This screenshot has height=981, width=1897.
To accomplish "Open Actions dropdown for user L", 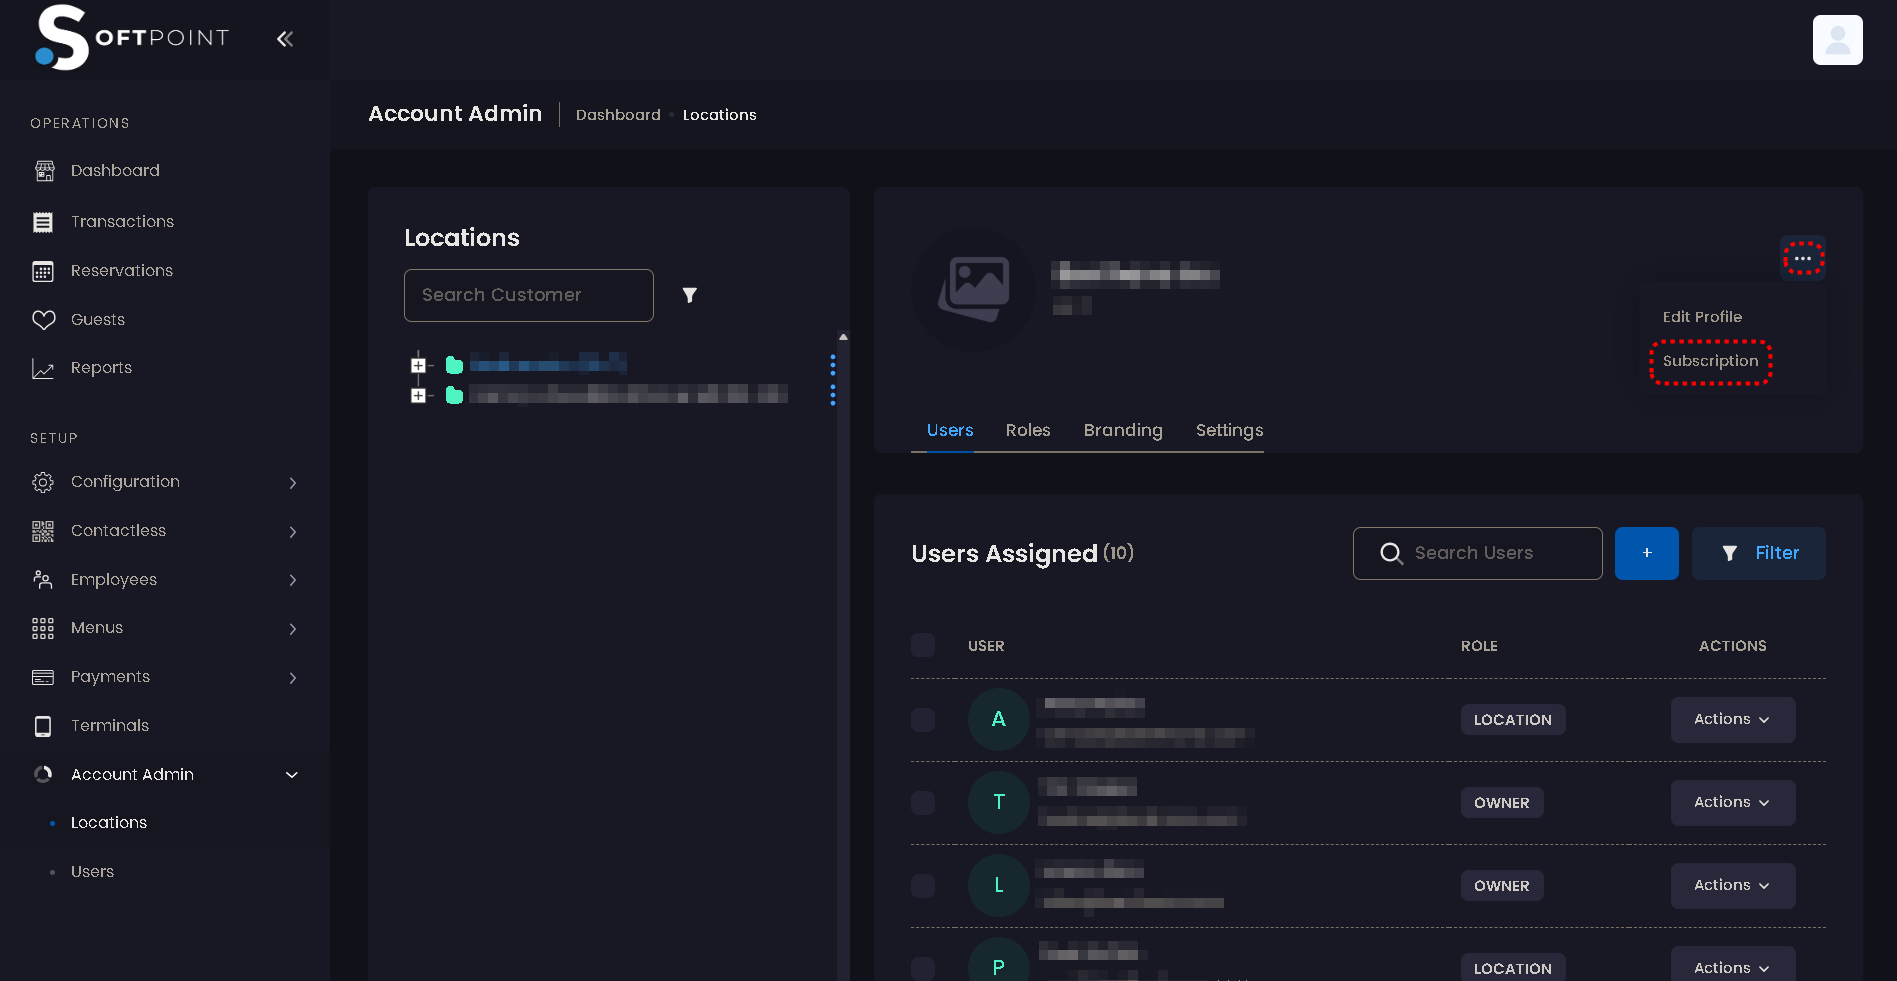I will click(x=1732, y=886).
